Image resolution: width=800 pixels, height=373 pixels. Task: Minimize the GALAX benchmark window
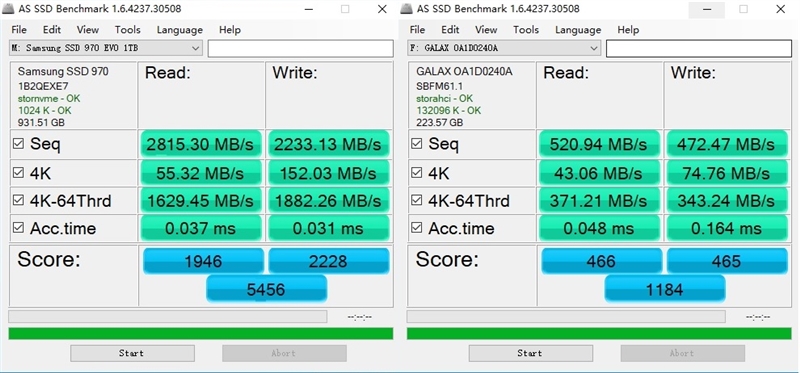click(707, 9)
